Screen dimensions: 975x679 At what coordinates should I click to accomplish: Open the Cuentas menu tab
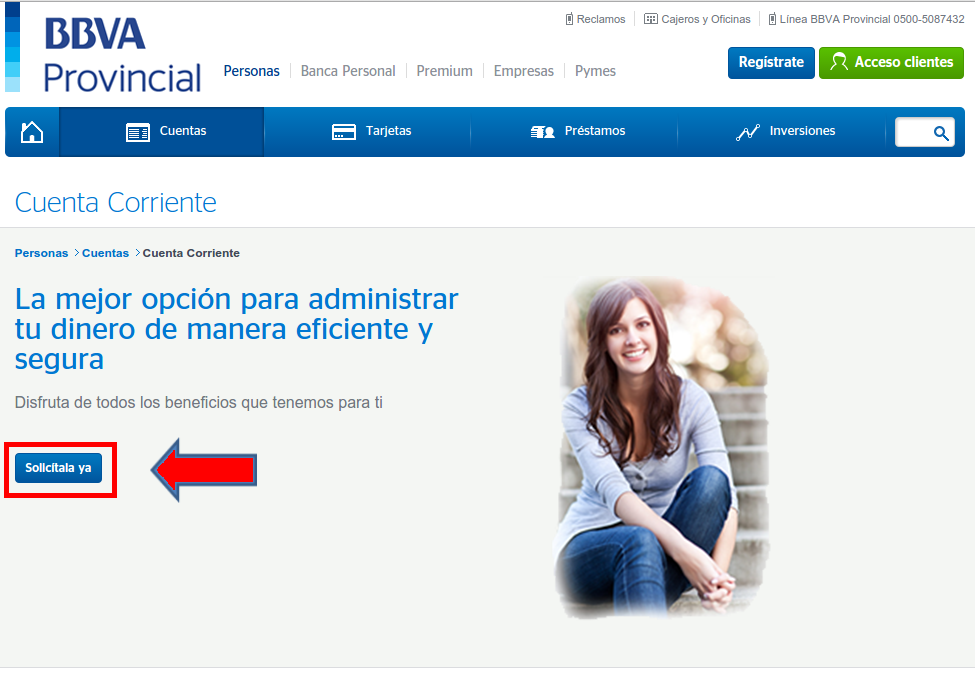(162, 132)
